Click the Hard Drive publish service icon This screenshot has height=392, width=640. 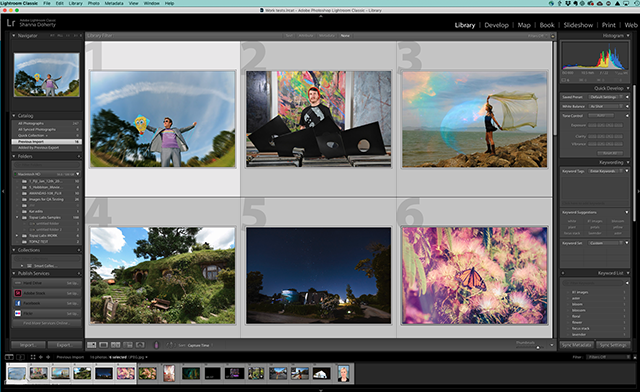point(18,283)
